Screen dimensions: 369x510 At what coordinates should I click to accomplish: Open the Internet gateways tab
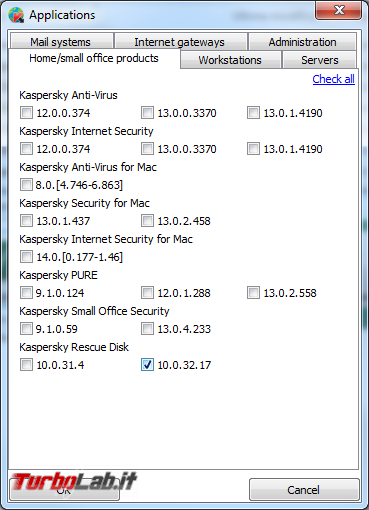tap(180, 41)
